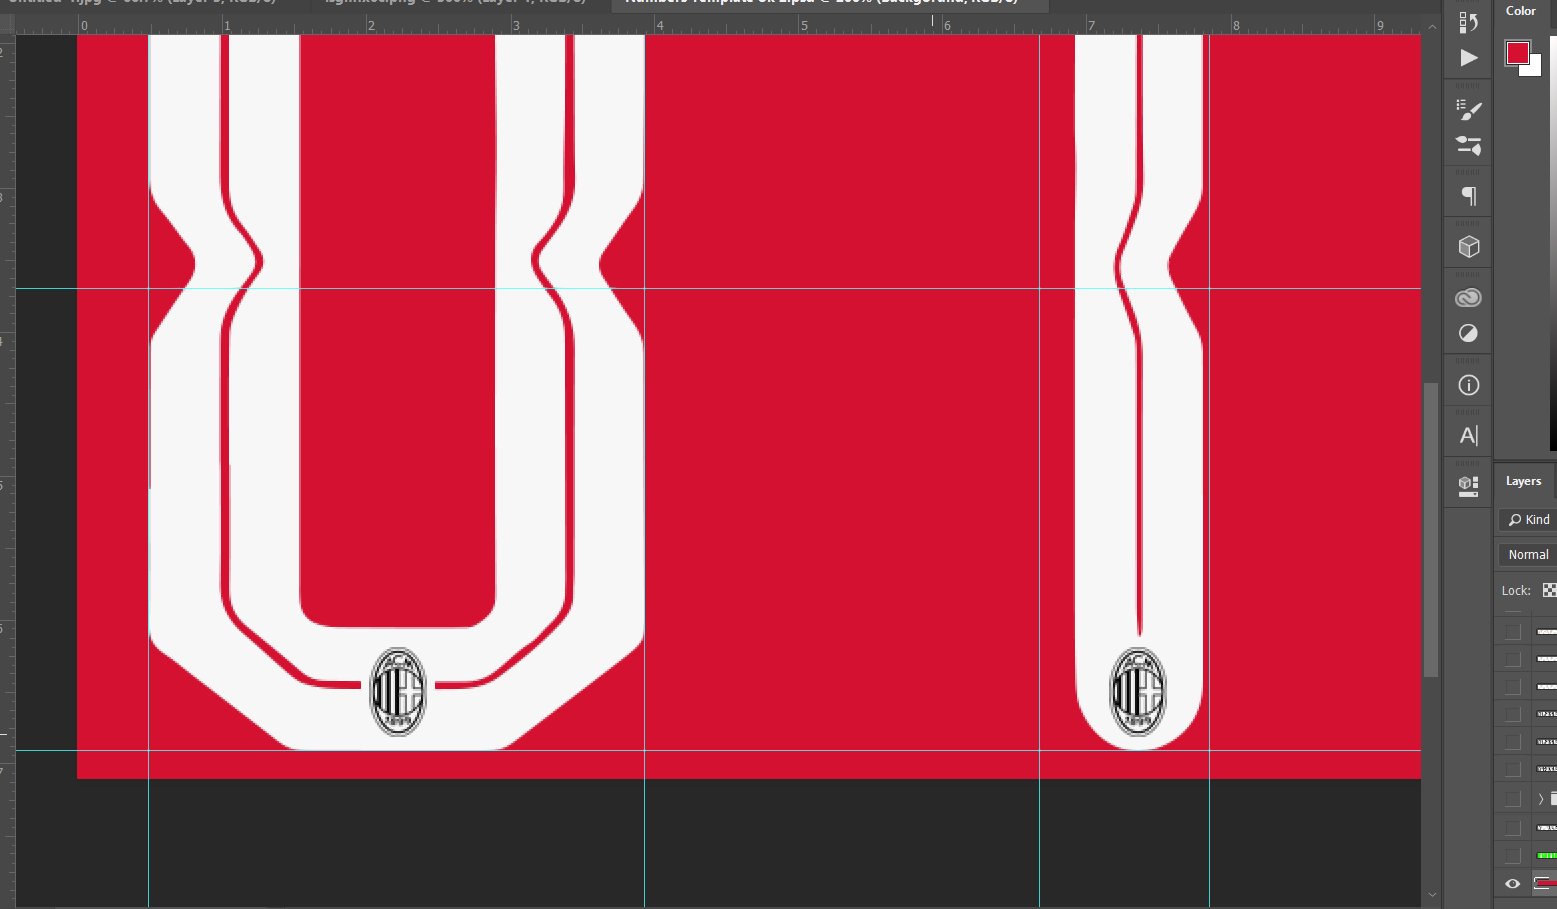Click the search magnifier in layer filter
The width and height of the screenshot is (1557, 909).
(1515, 520)
